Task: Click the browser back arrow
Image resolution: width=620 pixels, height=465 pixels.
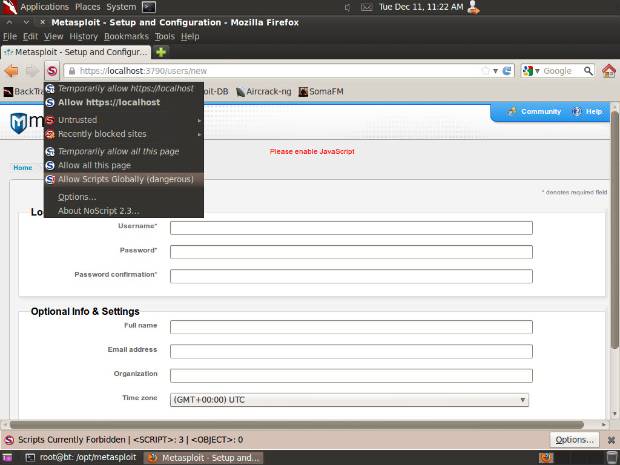Action: pos(12,71)
